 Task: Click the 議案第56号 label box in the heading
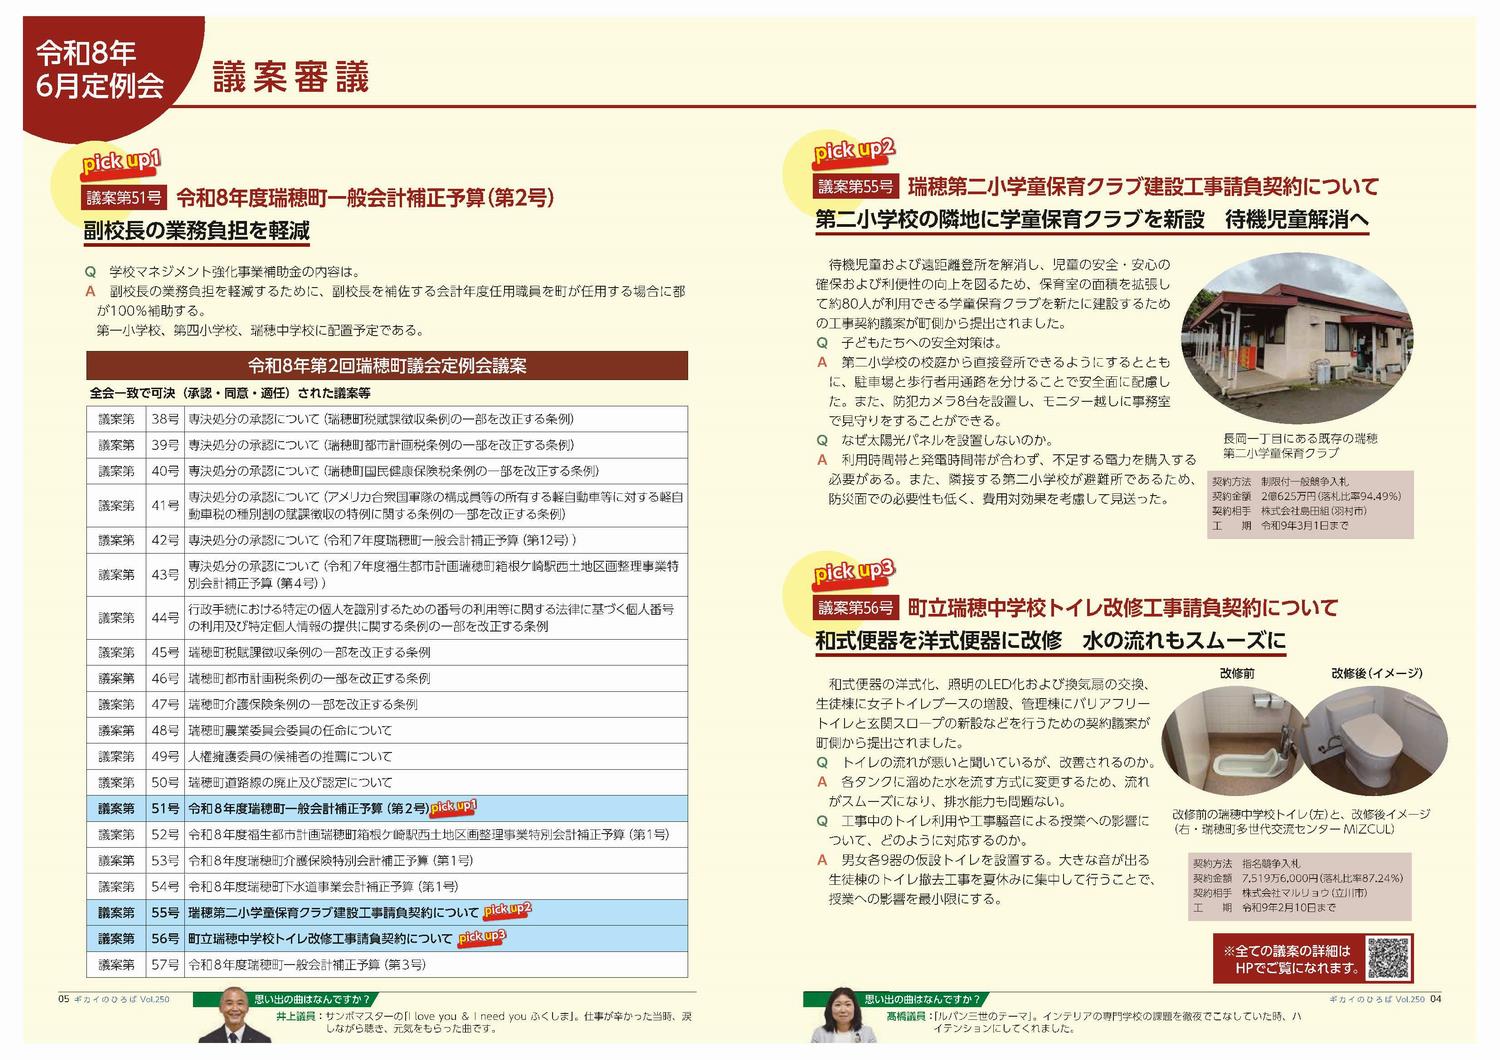click(x=856, y=607)
